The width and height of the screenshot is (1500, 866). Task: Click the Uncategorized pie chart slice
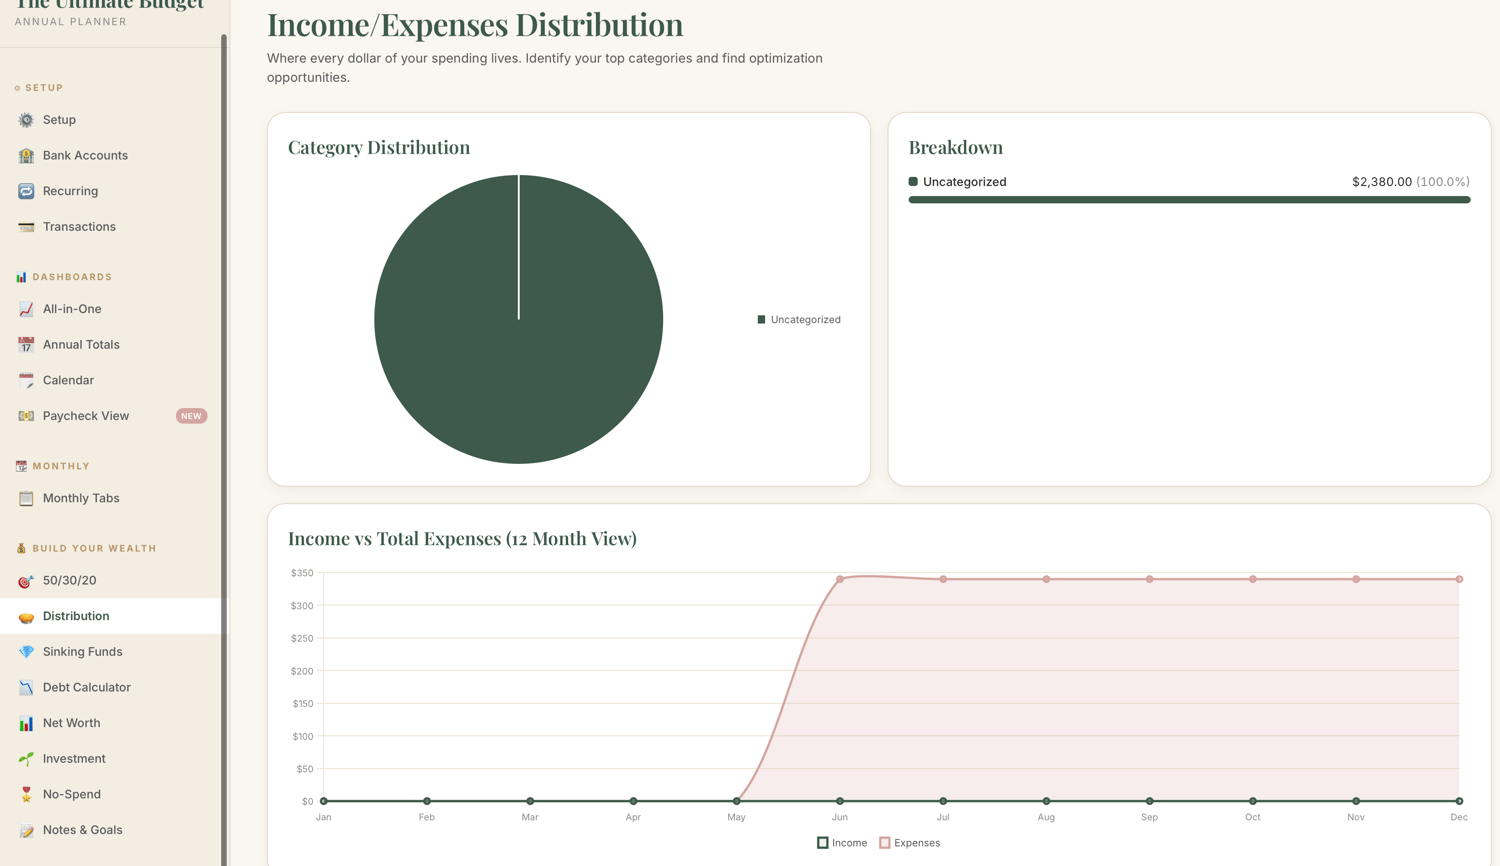click(x=518, y=319)
